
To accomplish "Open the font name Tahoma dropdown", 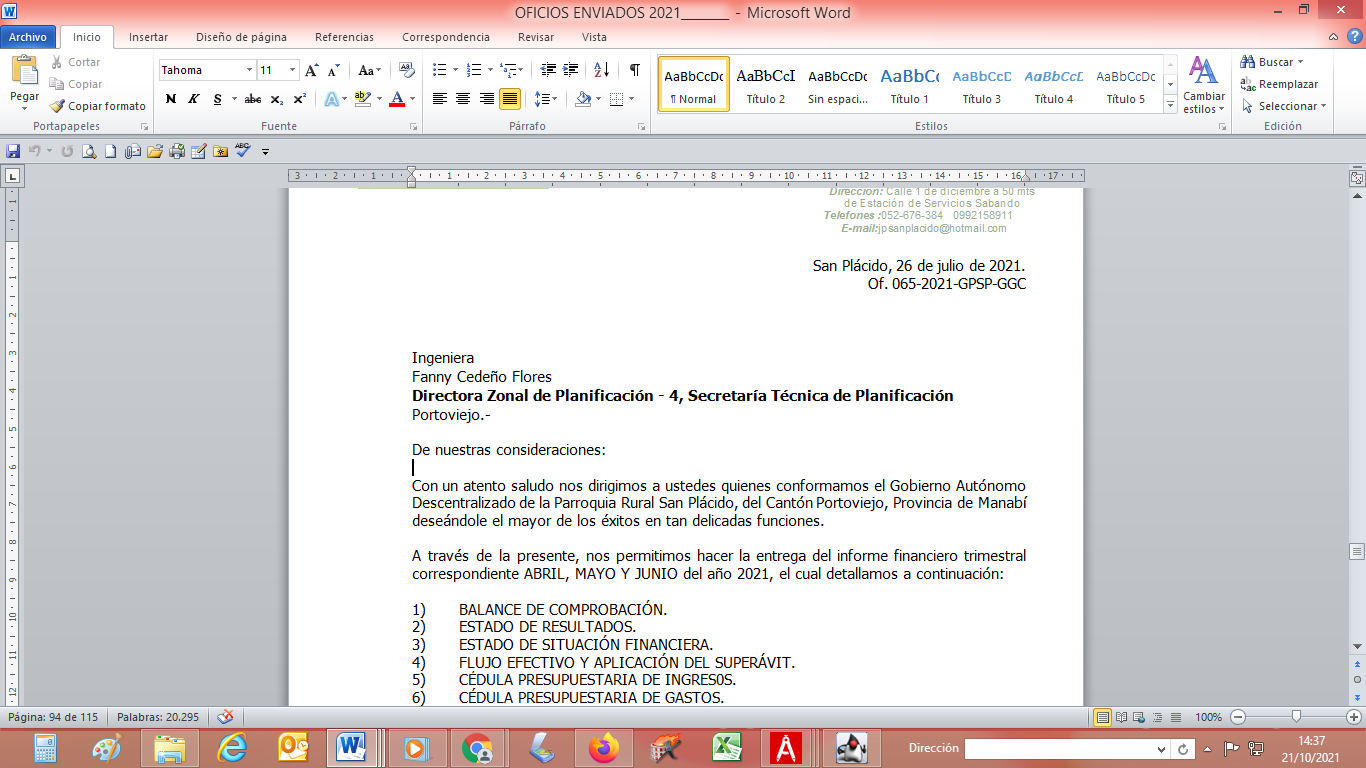I will click(249, 70).
